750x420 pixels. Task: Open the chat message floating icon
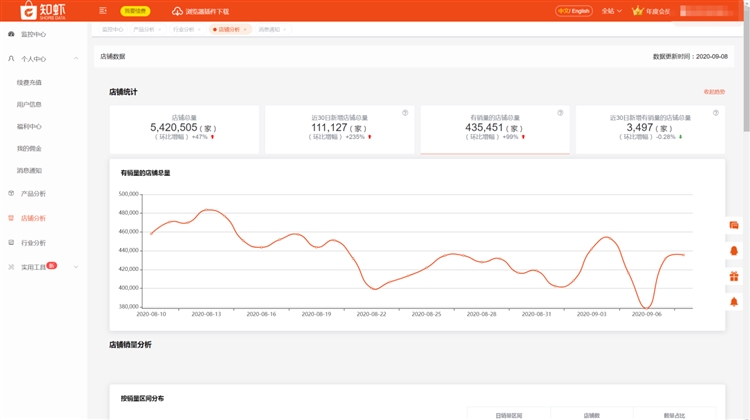click(x=734, y=226)
